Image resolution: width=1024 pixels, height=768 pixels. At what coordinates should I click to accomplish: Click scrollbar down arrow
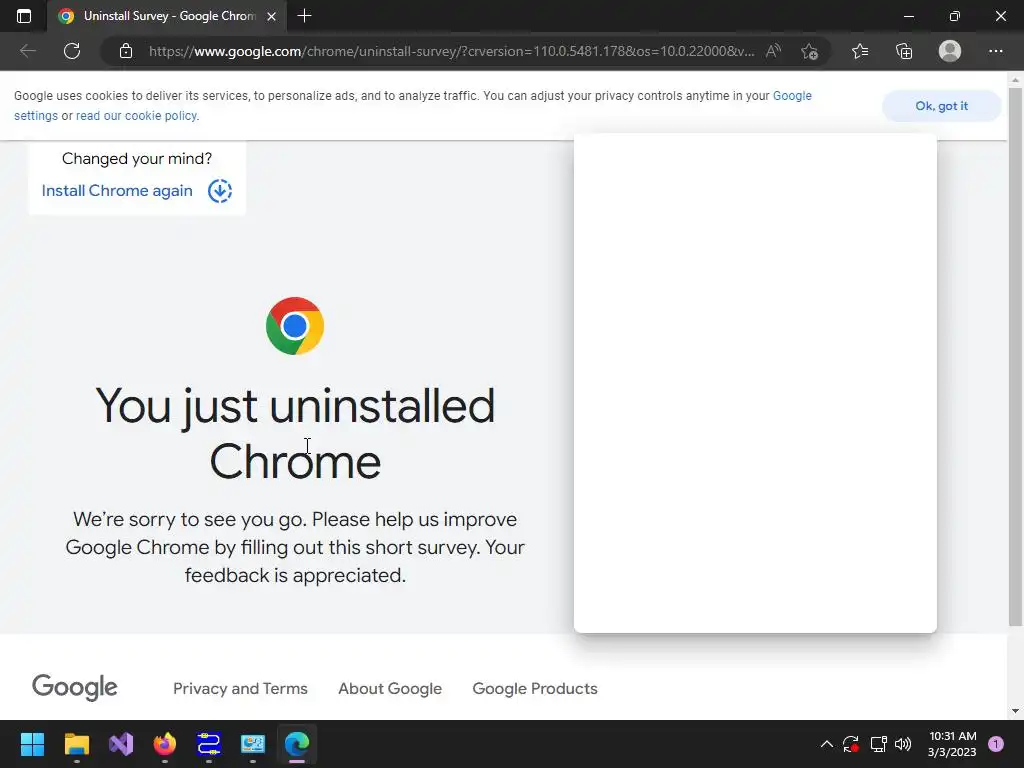pos(1015,711)
